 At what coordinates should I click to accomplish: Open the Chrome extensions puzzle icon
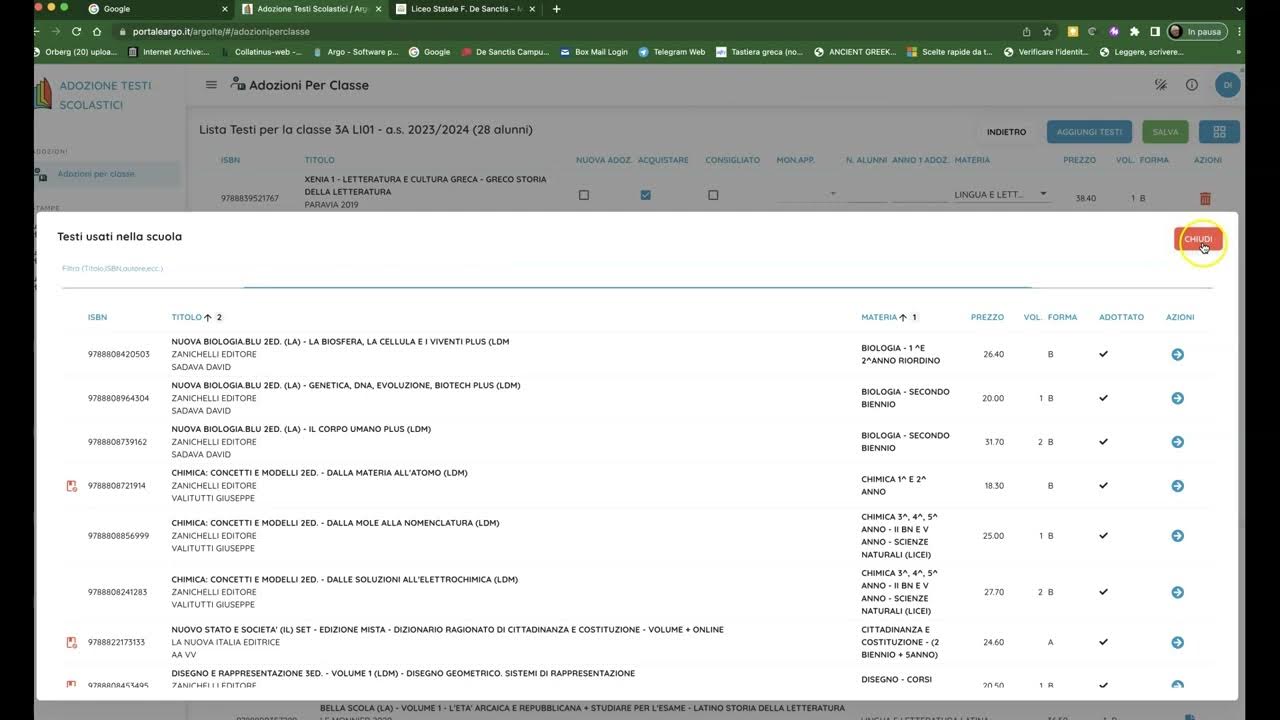click(x=1134, y=31)
